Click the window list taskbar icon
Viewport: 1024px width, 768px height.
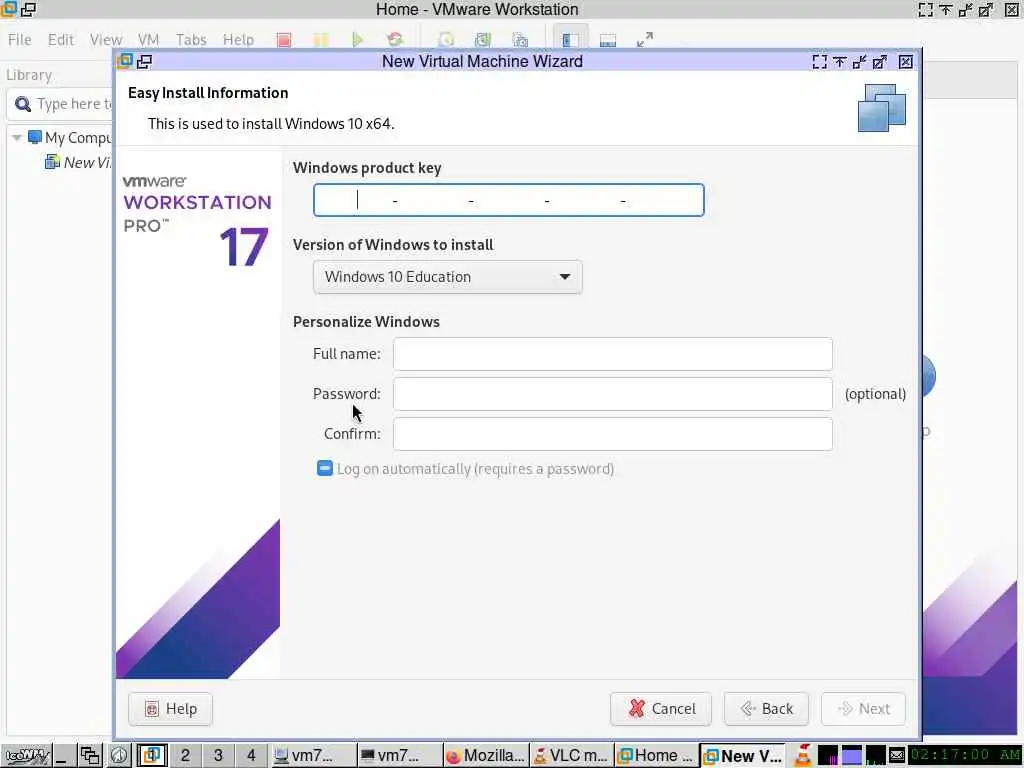click(x=90, y=756)
